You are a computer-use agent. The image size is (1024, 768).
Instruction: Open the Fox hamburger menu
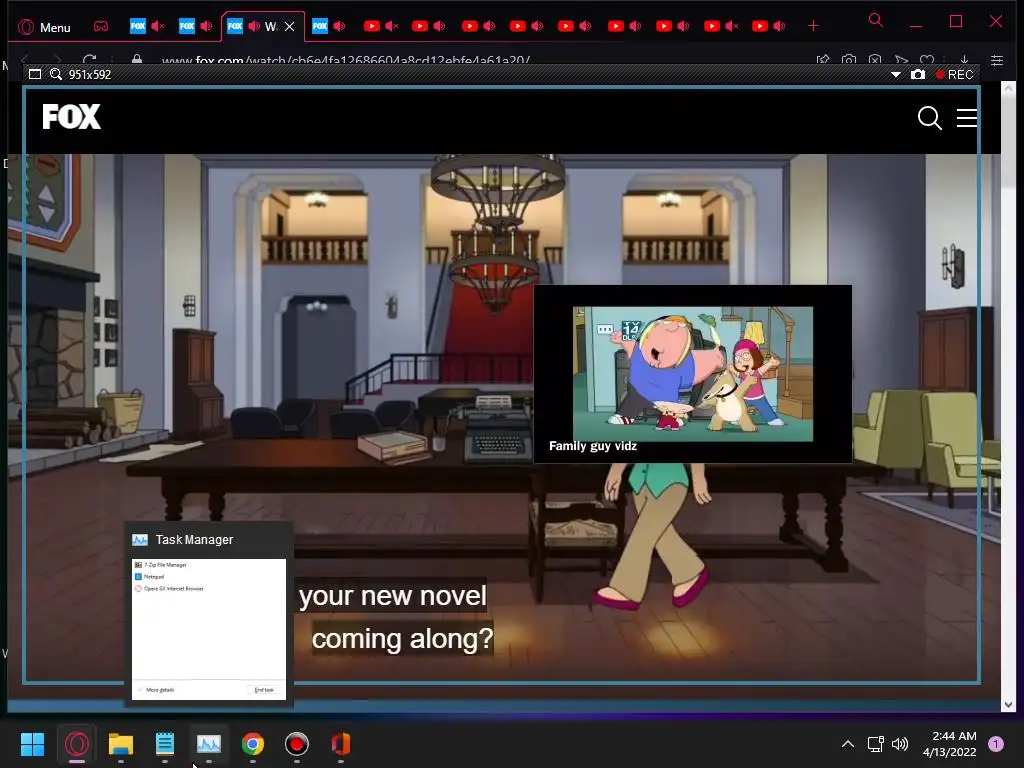pyautogui.click(x=967, y=118)
